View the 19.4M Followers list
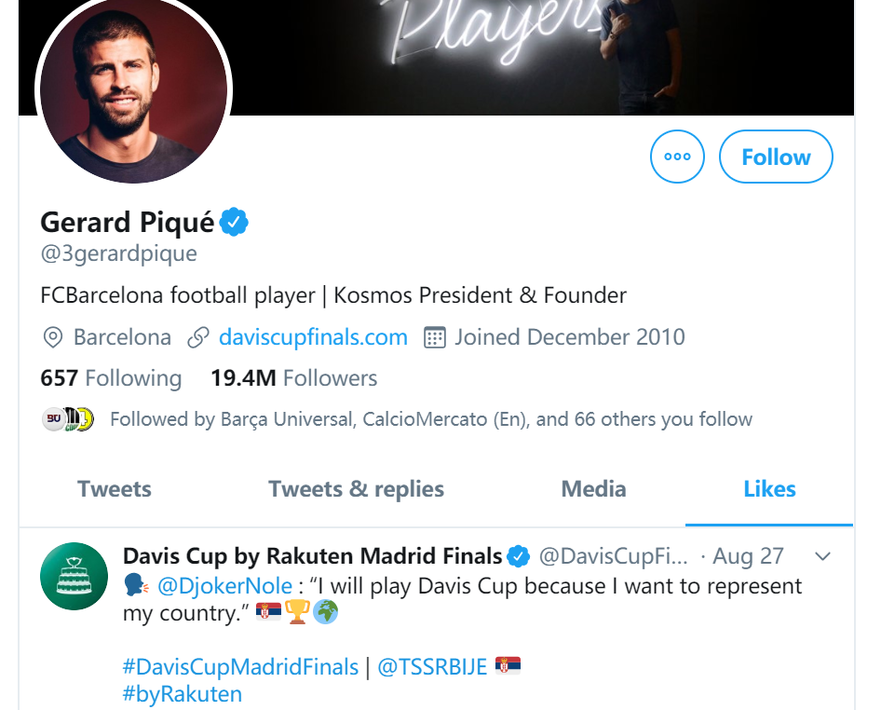Viewport: 881px width, 710px height. coord(294,378)
